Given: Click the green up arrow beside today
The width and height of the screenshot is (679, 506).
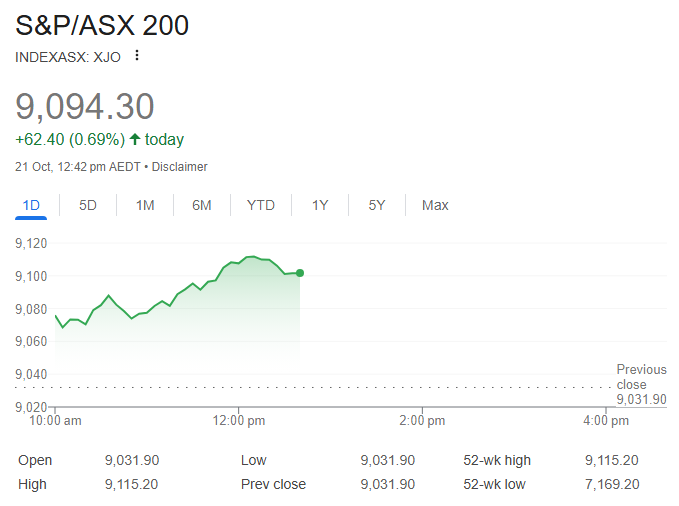Looking at the screenshot, I should (135, 139).
